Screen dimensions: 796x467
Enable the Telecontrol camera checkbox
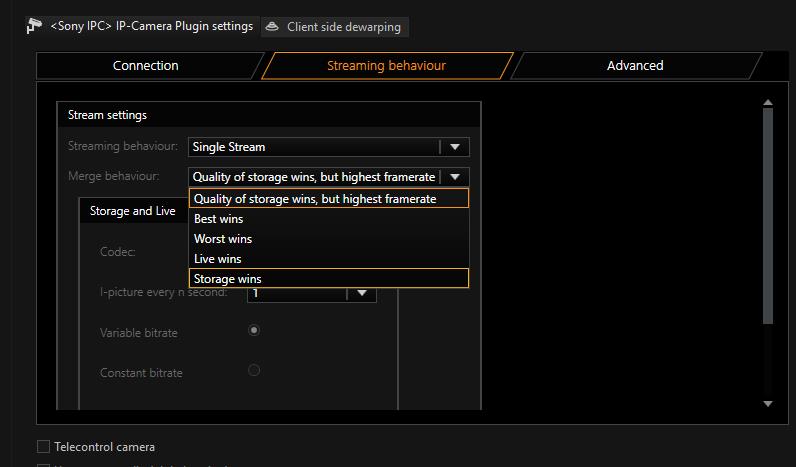tap(43, 447)
